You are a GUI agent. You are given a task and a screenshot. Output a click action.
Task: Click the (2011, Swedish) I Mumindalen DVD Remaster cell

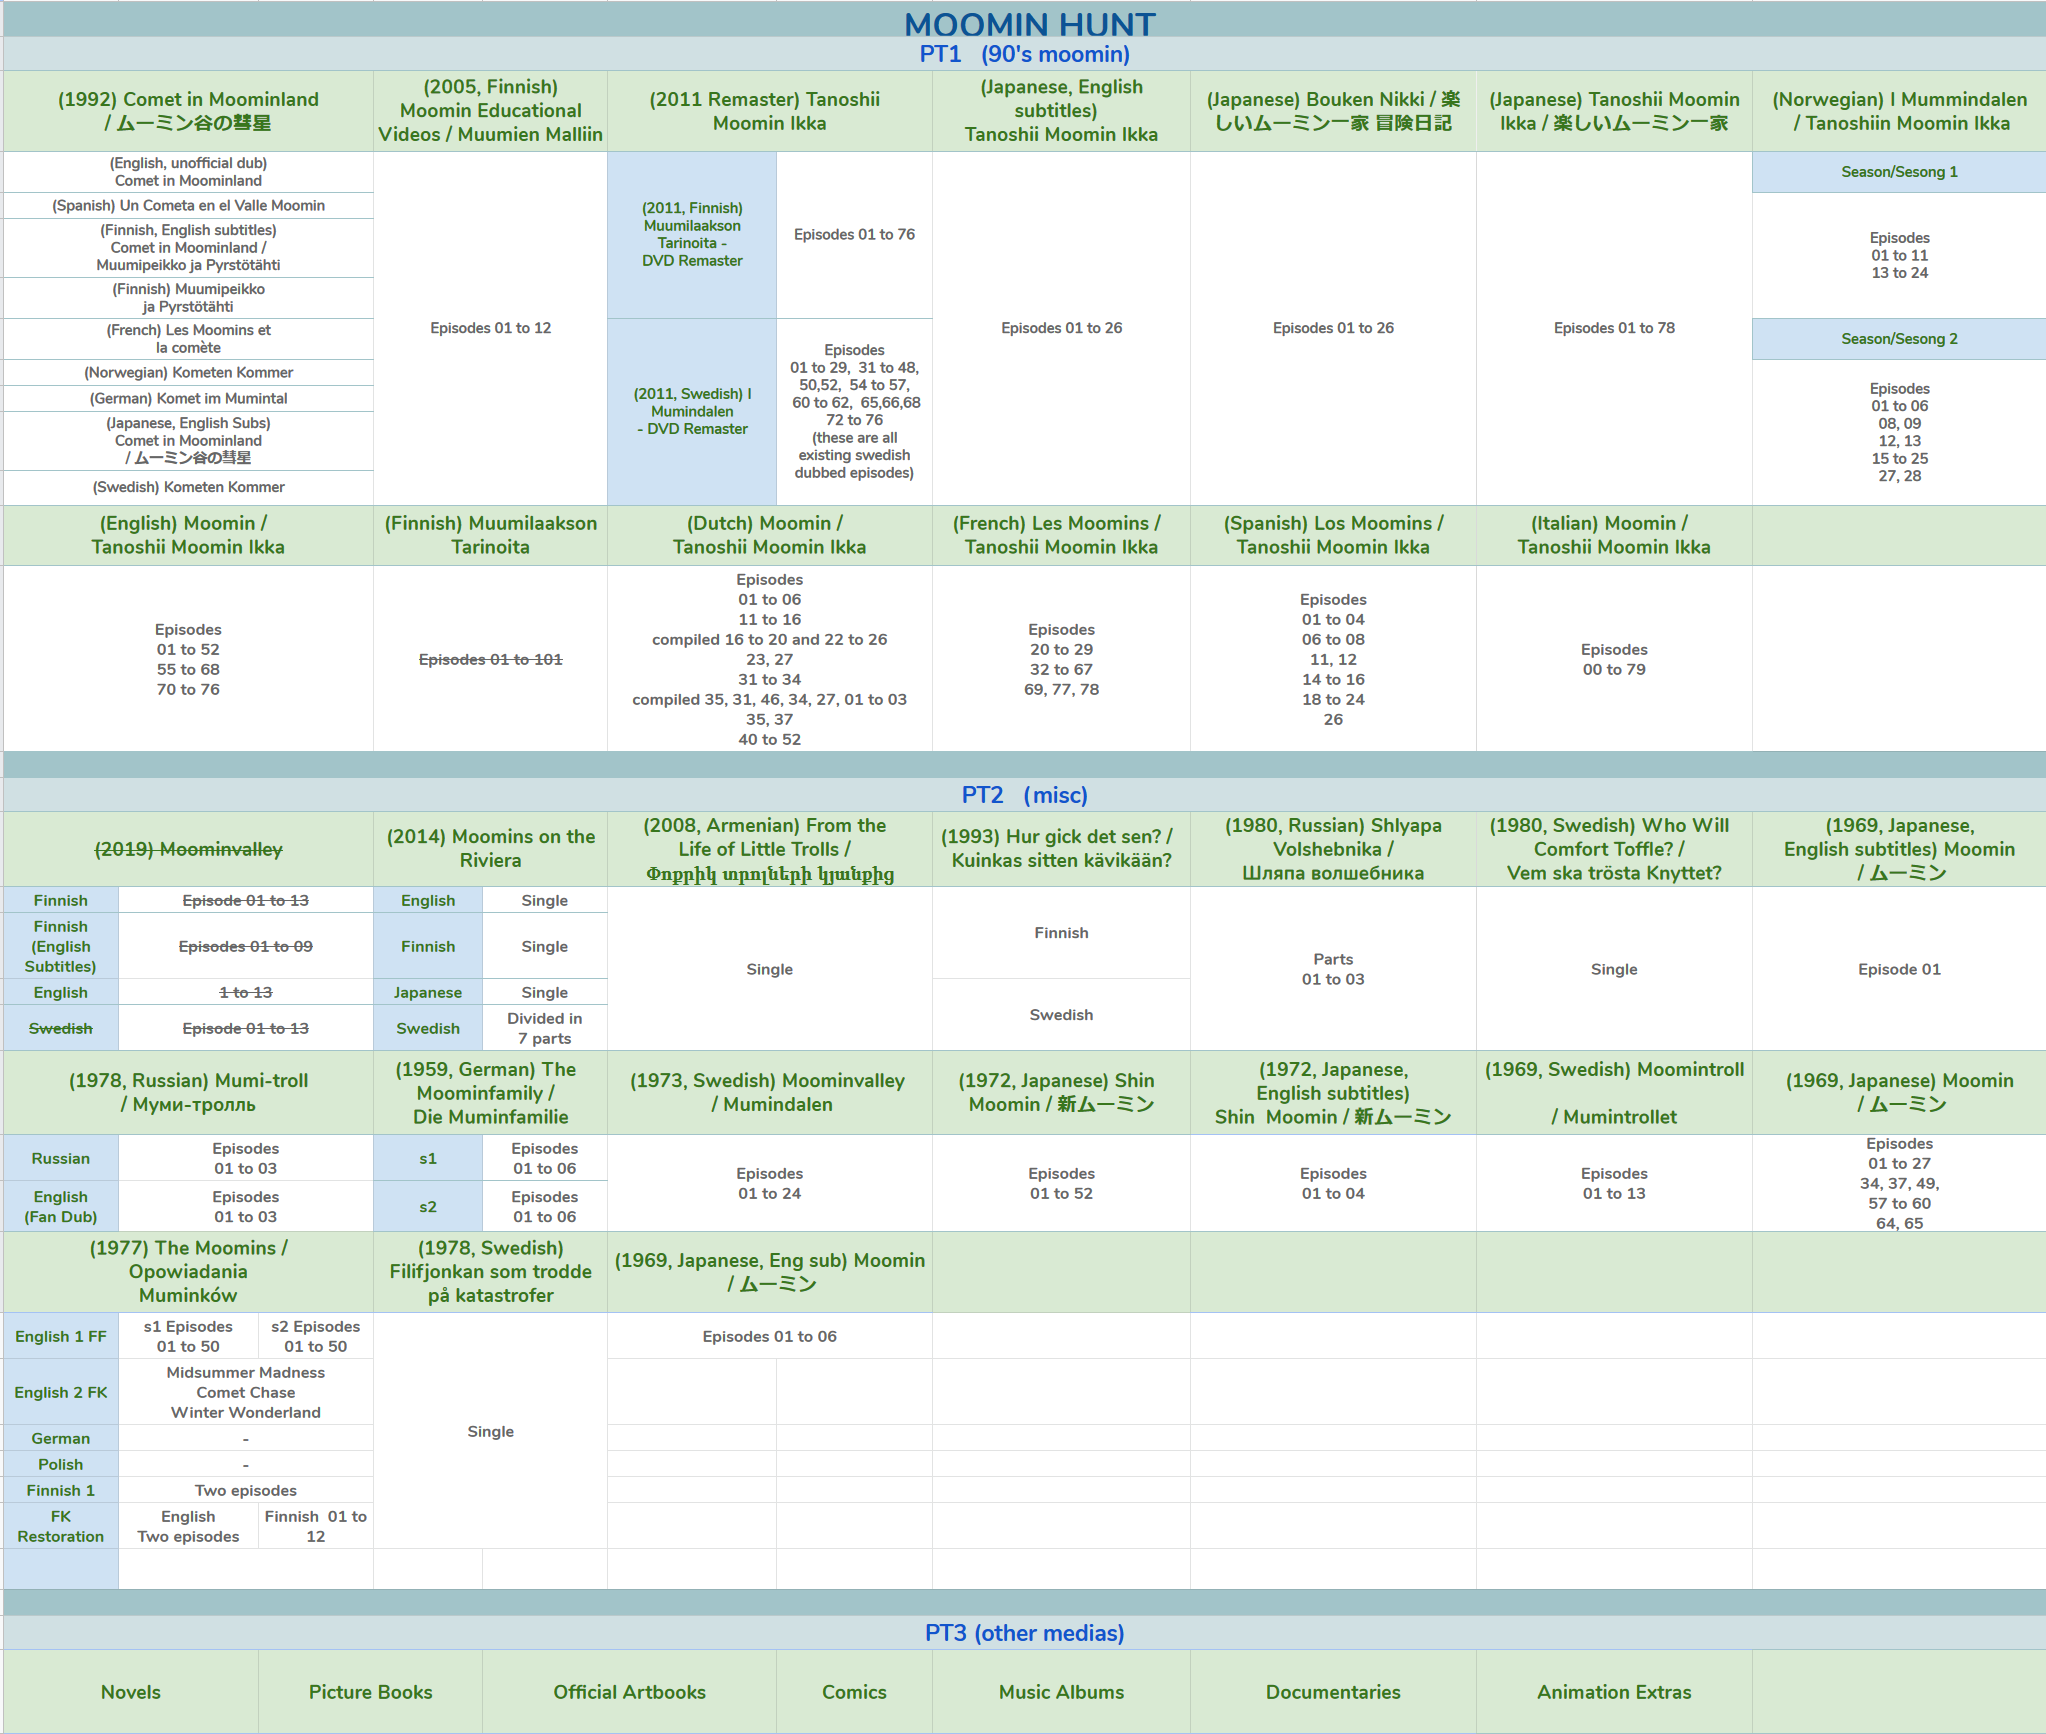click(692, 411)
